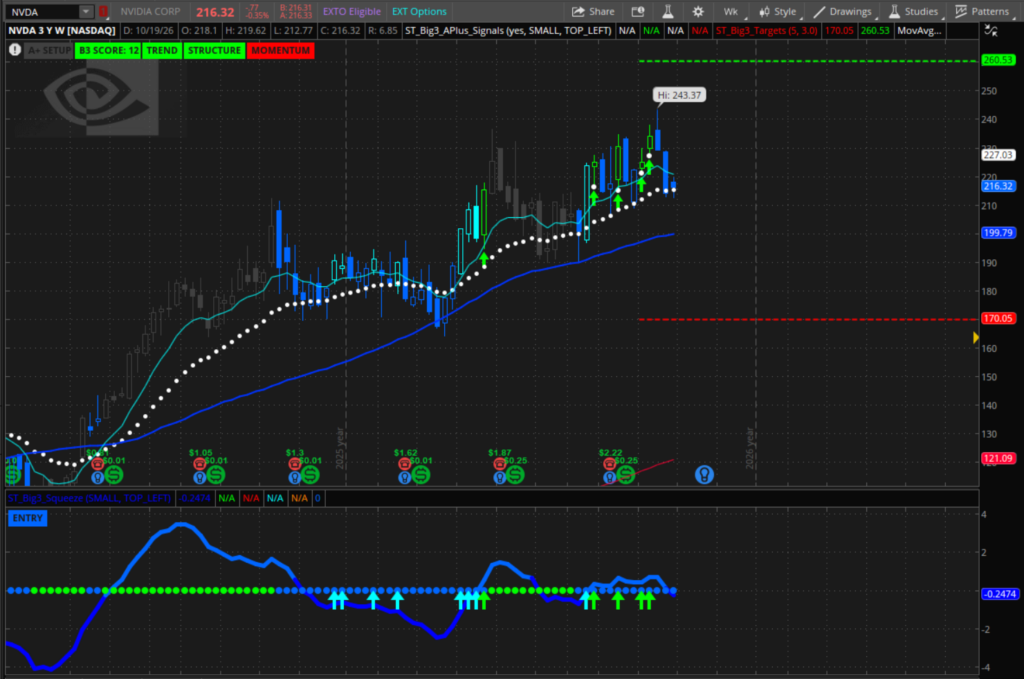Open the Patterns menu
The image size is (1024, 679).
click(982, 12)
